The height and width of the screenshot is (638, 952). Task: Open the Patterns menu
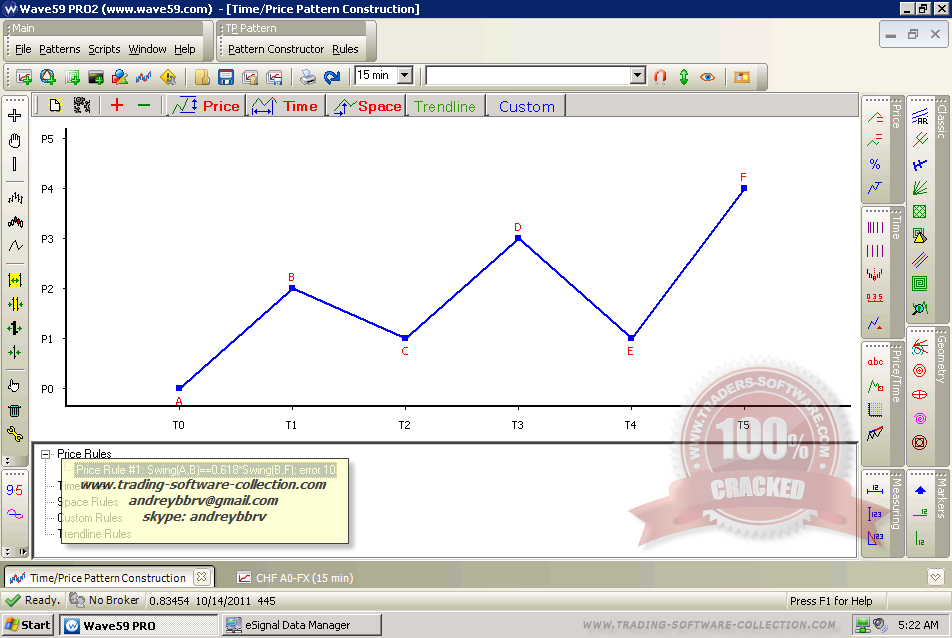60,49
